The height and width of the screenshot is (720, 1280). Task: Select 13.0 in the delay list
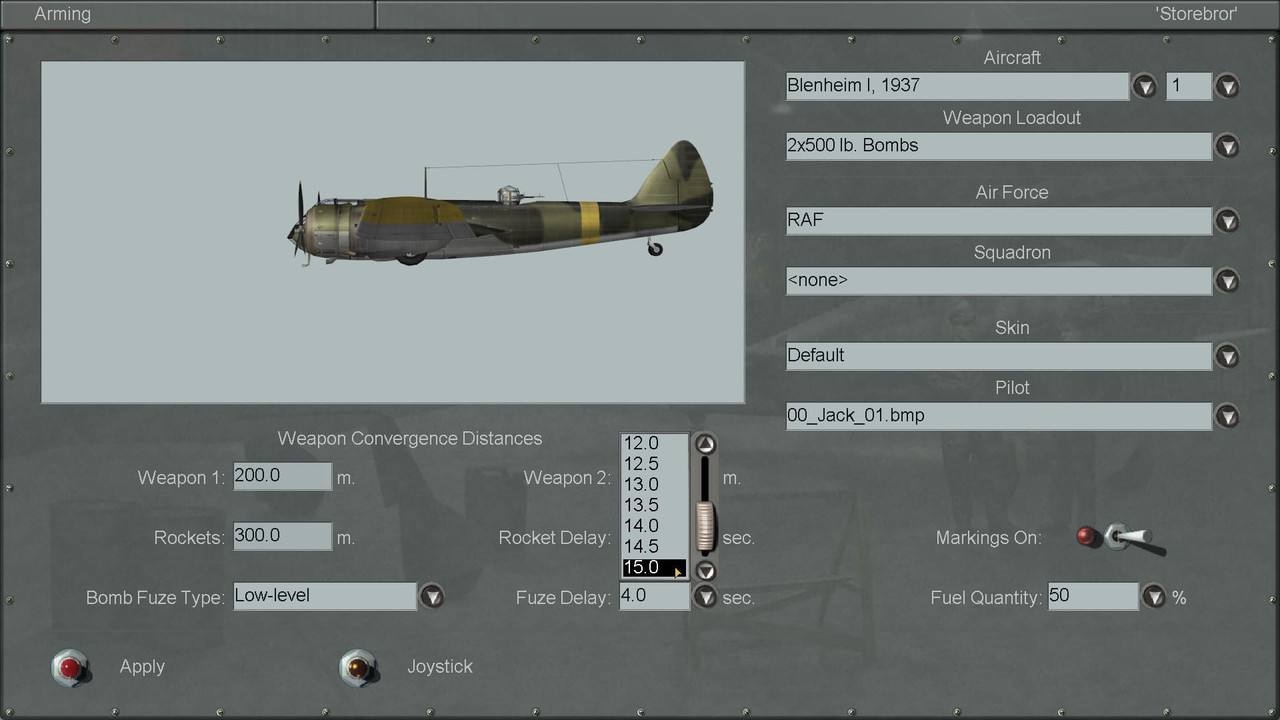[654, 485]
